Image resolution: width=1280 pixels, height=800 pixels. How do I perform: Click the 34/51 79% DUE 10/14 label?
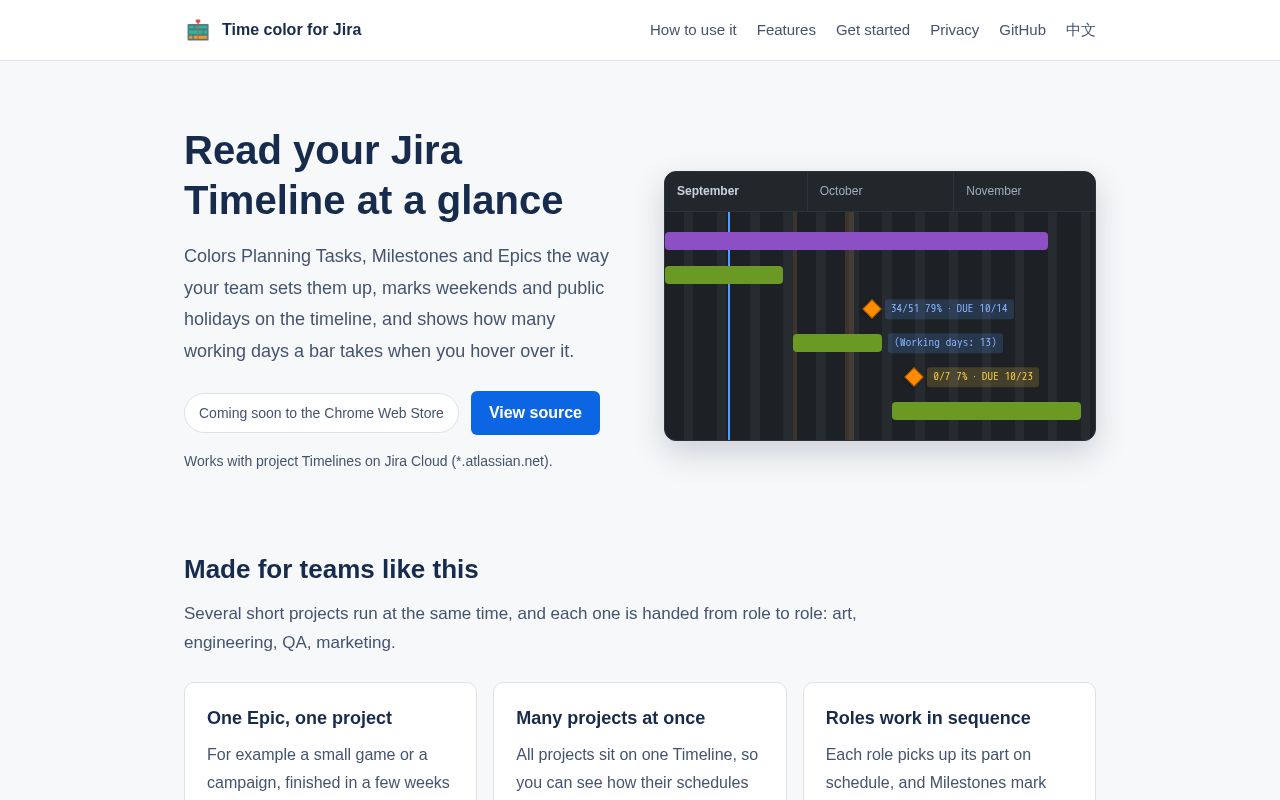(x=949, y=309)
